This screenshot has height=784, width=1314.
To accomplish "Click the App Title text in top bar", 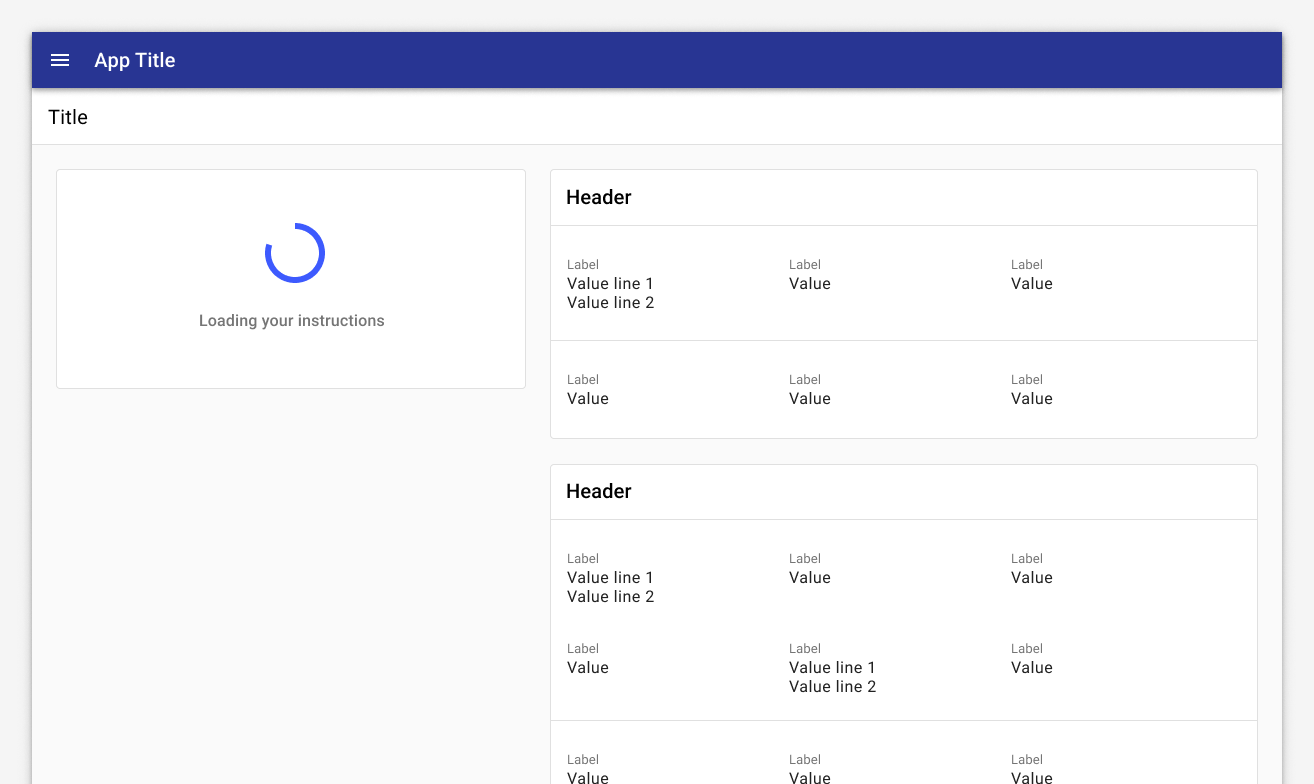I will tap(135, 60).
